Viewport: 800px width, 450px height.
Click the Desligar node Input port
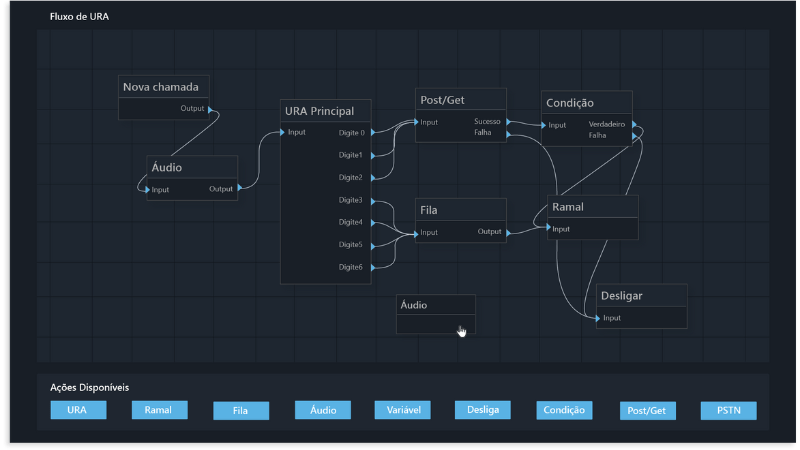[599, 318]
